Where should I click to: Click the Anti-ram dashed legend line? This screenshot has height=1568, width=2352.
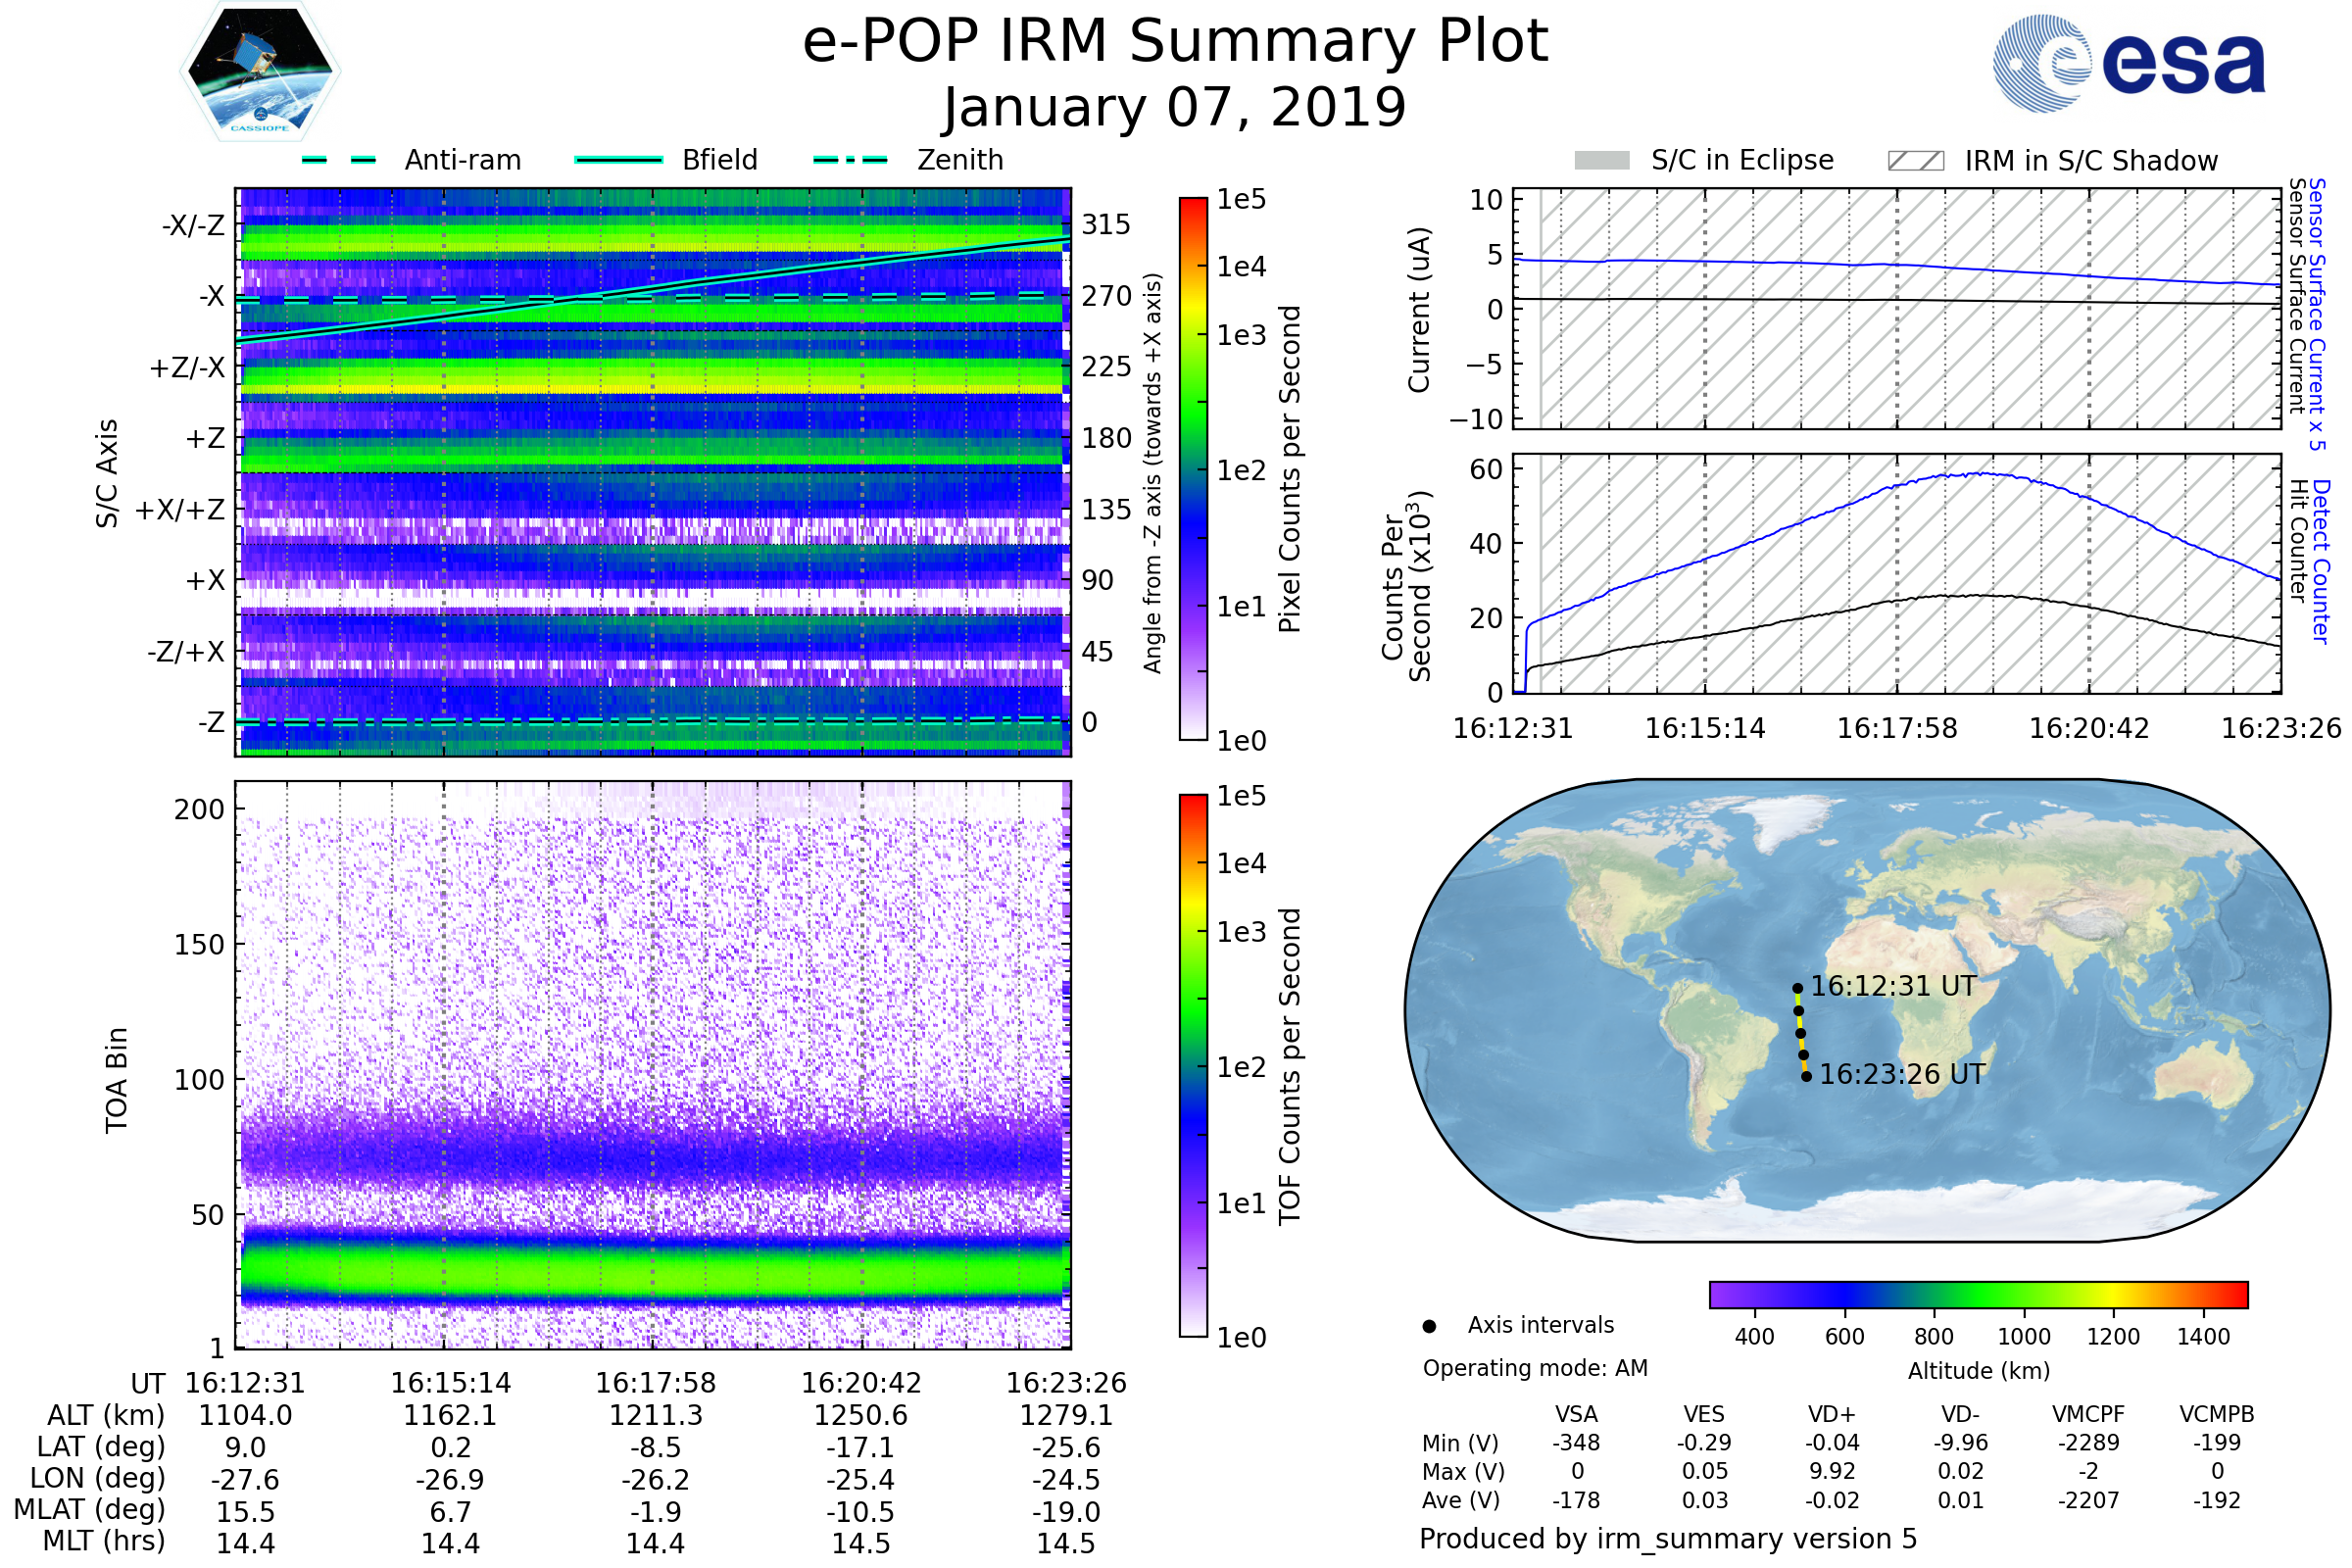click(339, 160)
